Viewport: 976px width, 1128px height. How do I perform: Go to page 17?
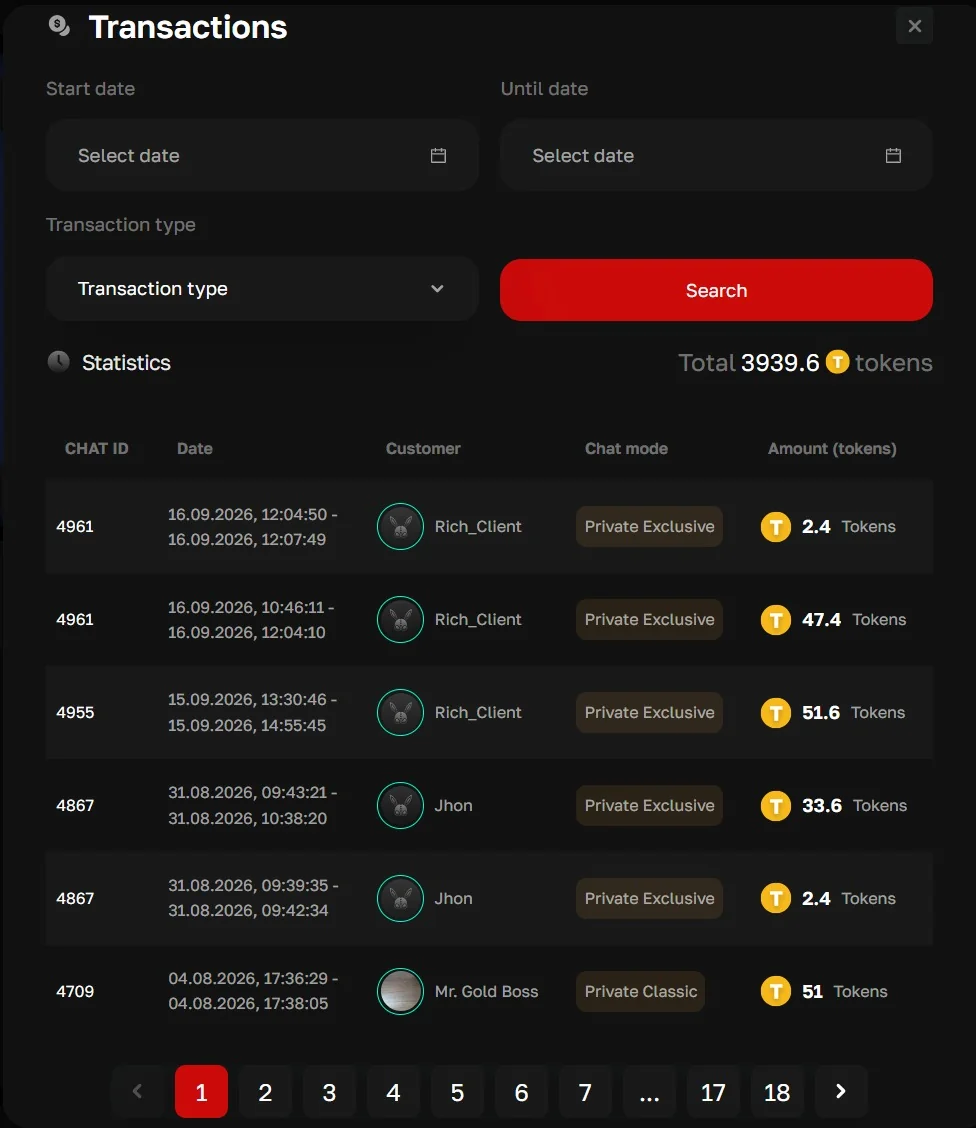click(713, 1091)
